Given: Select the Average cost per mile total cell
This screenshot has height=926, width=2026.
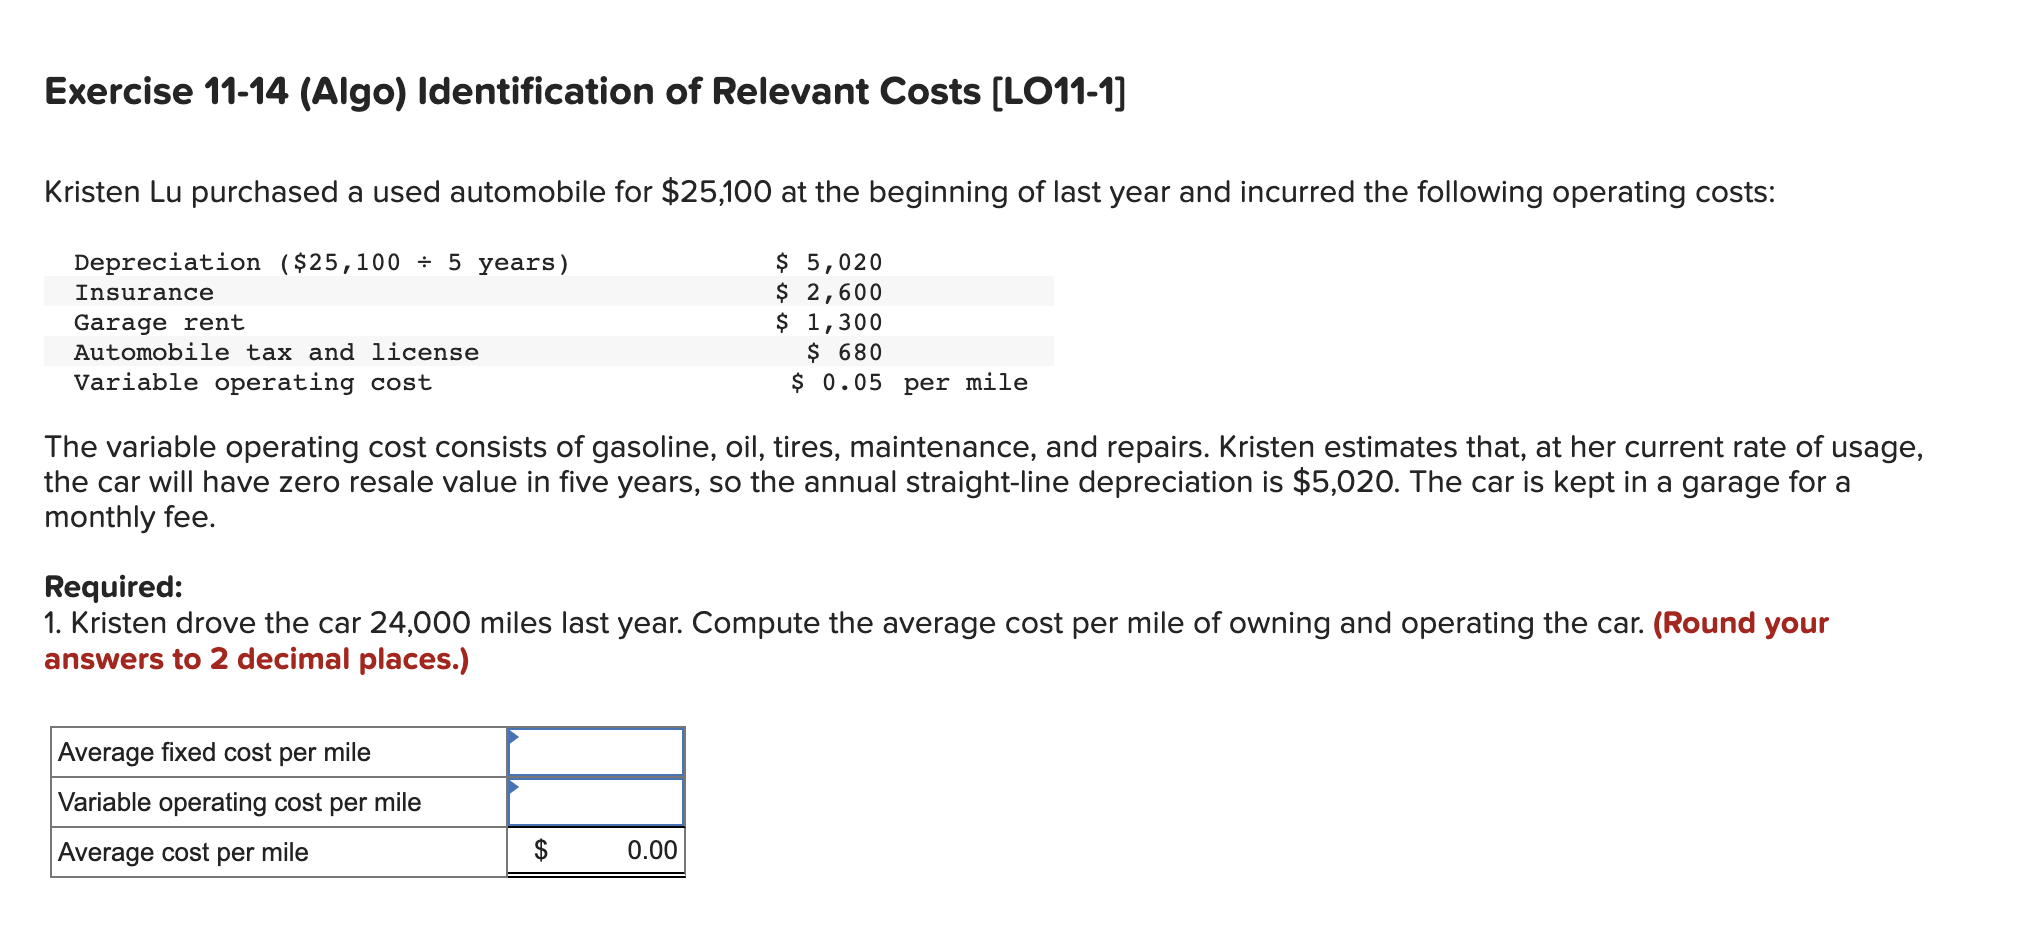Looking at the screenshot, I should 596,851.
